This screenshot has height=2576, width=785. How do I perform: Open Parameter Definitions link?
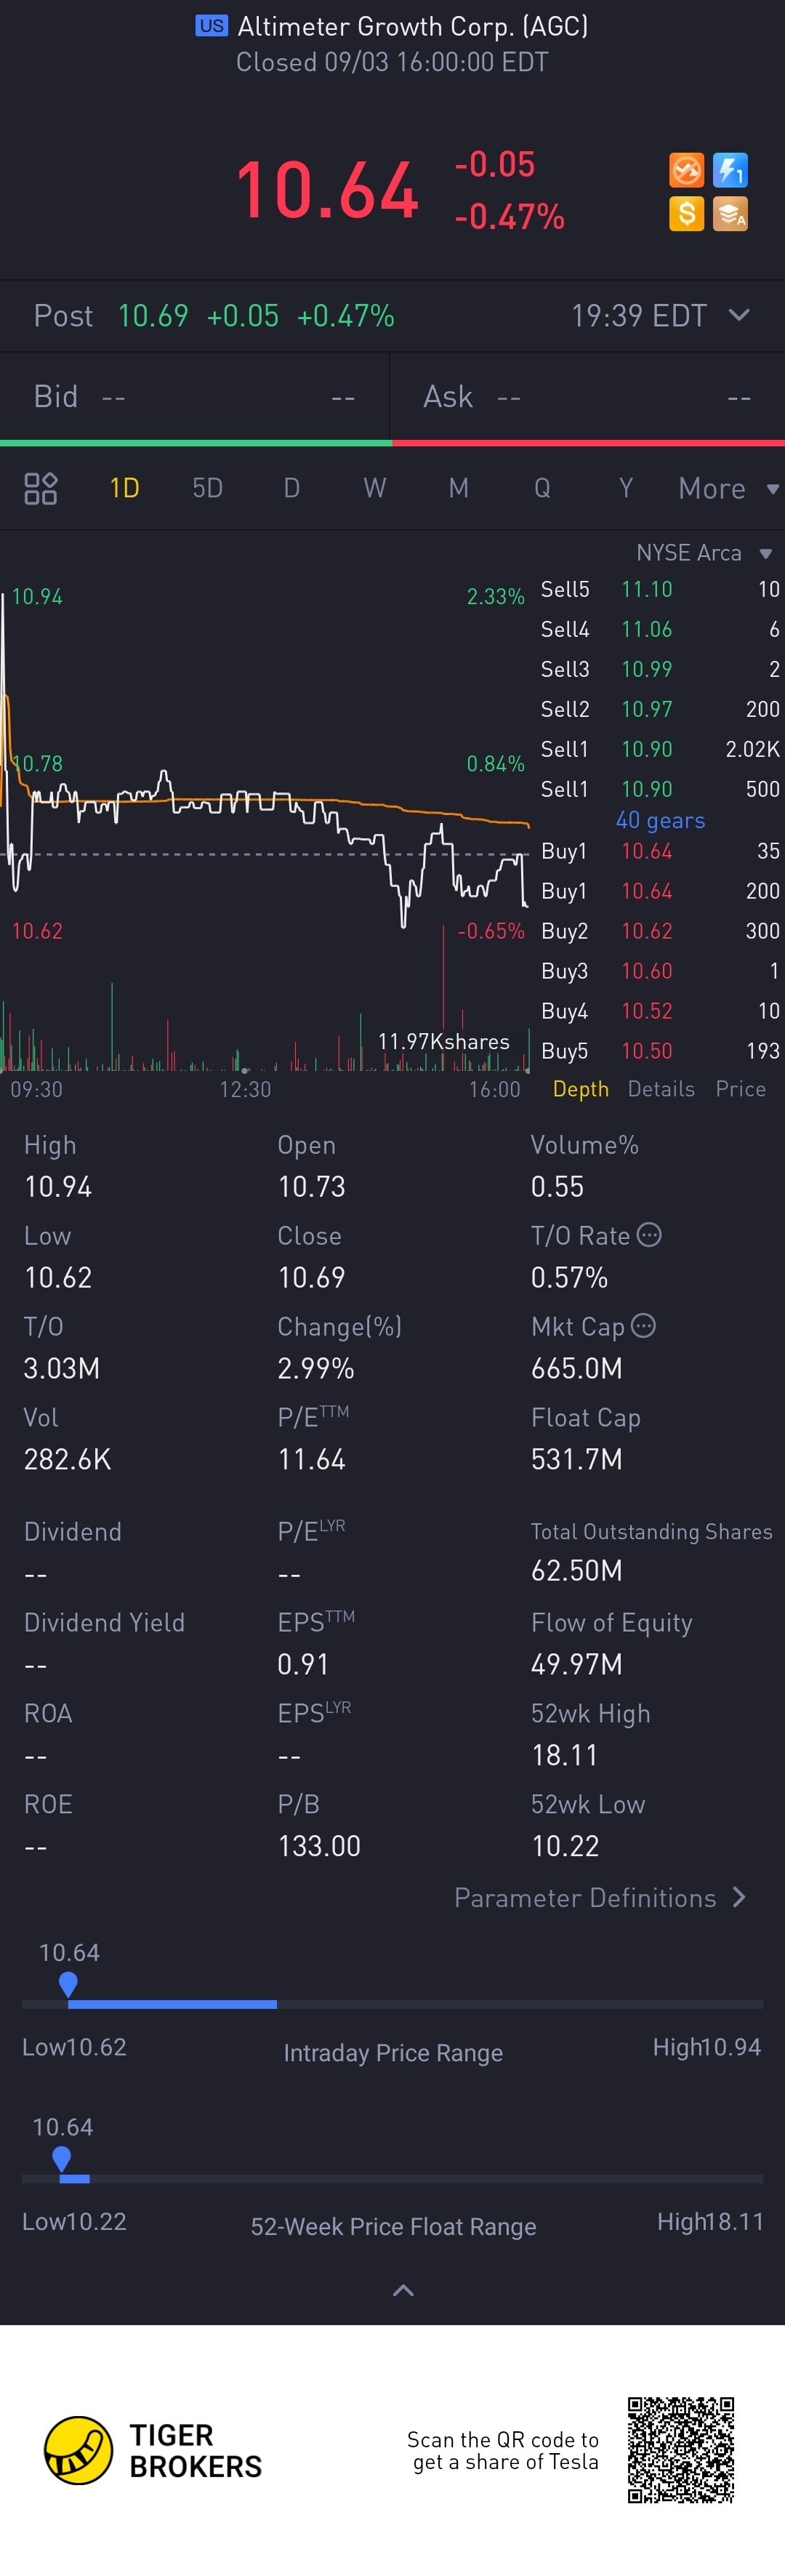[599, 1898]
